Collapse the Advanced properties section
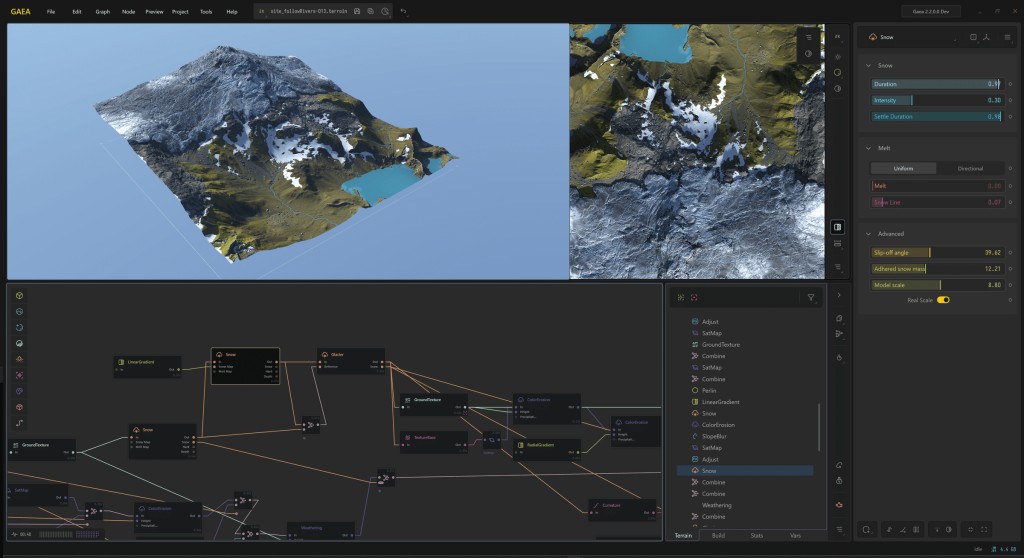The width and height of the screenshot is (1024, 558). (869, 234)
